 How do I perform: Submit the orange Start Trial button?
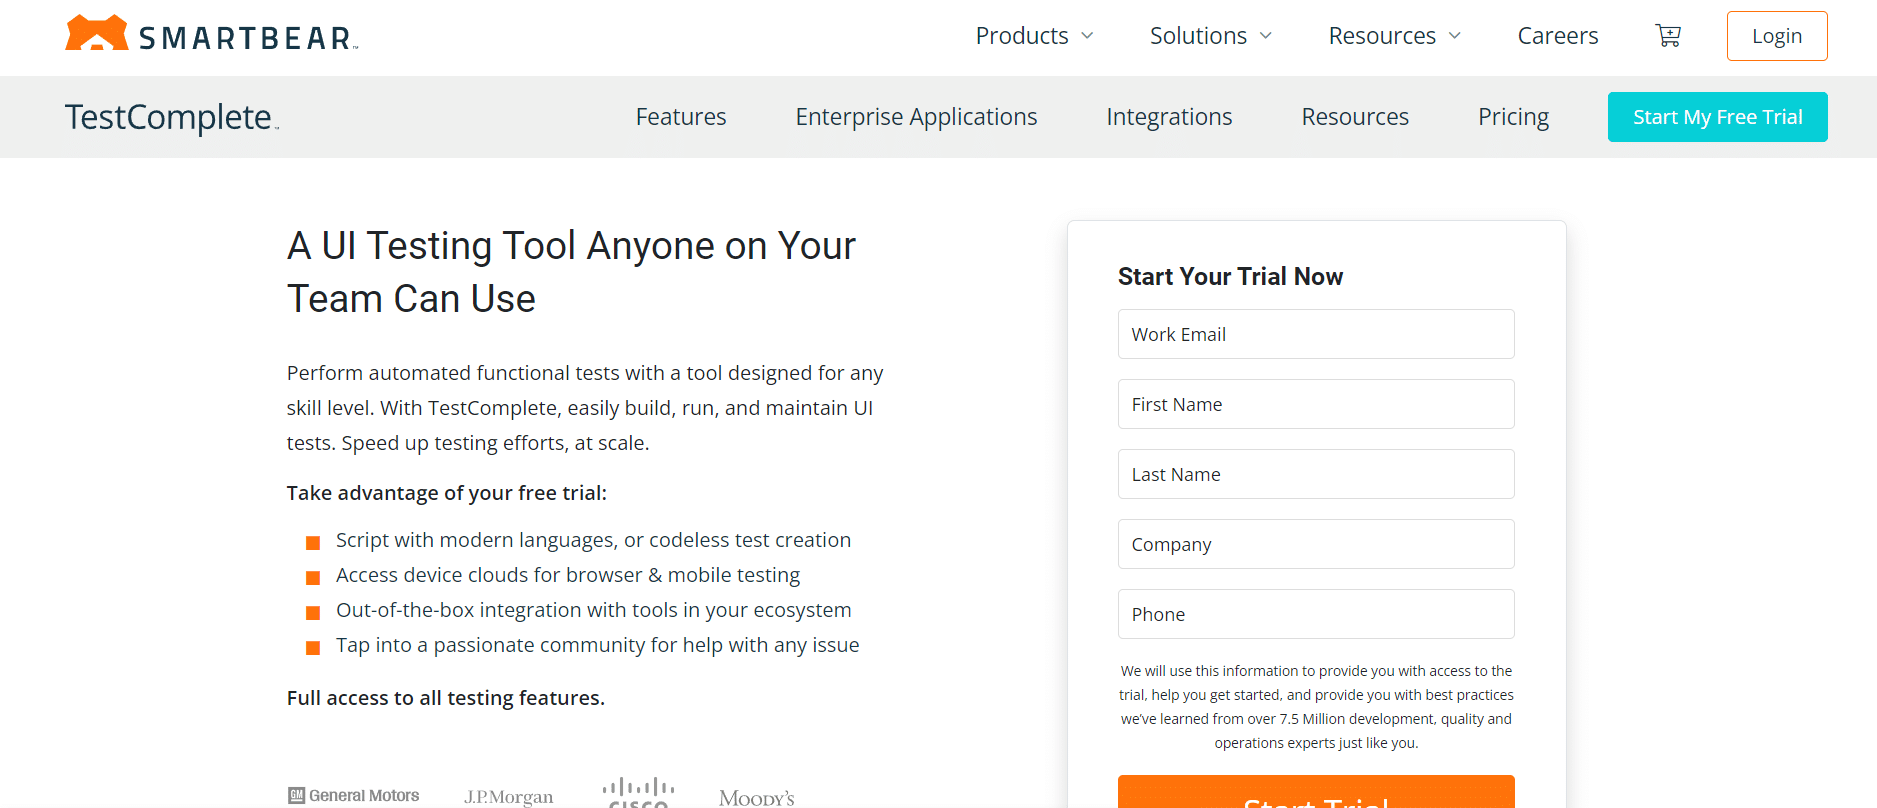tap(1316, 792)
